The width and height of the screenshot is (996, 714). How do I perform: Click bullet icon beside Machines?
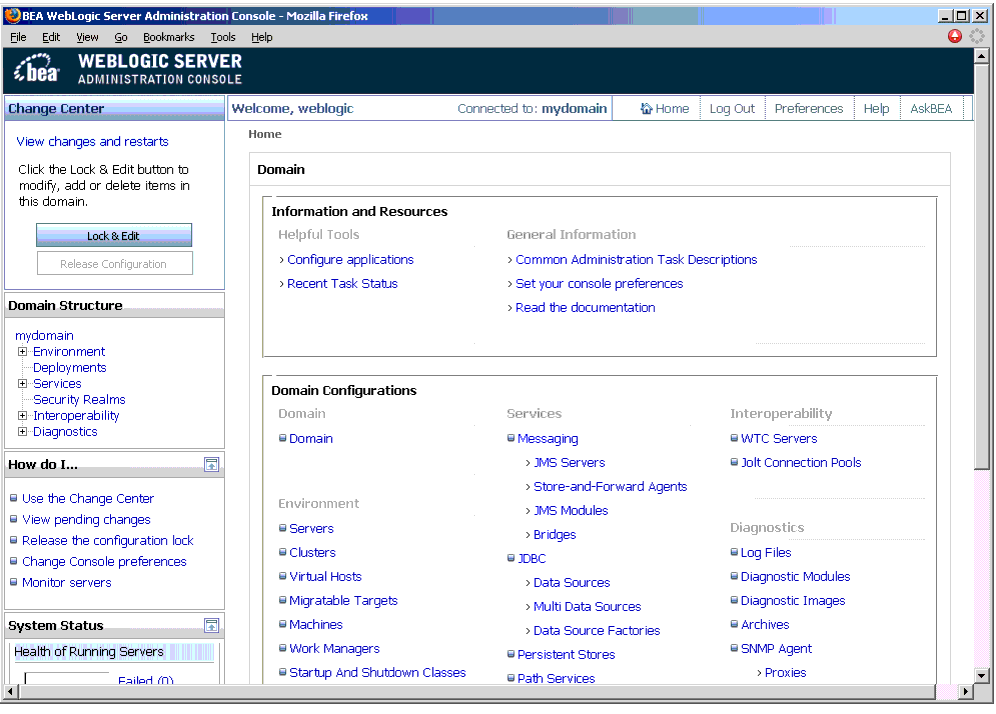(283, 624)
